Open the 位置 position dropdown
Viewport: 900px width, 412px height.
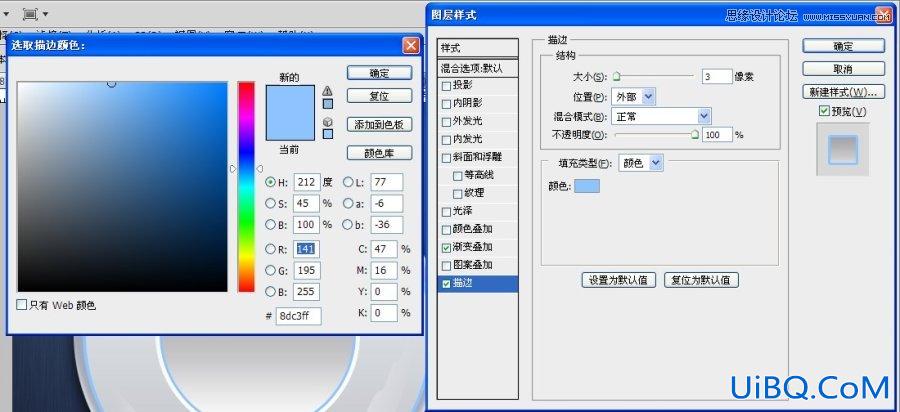click(634, 97)
